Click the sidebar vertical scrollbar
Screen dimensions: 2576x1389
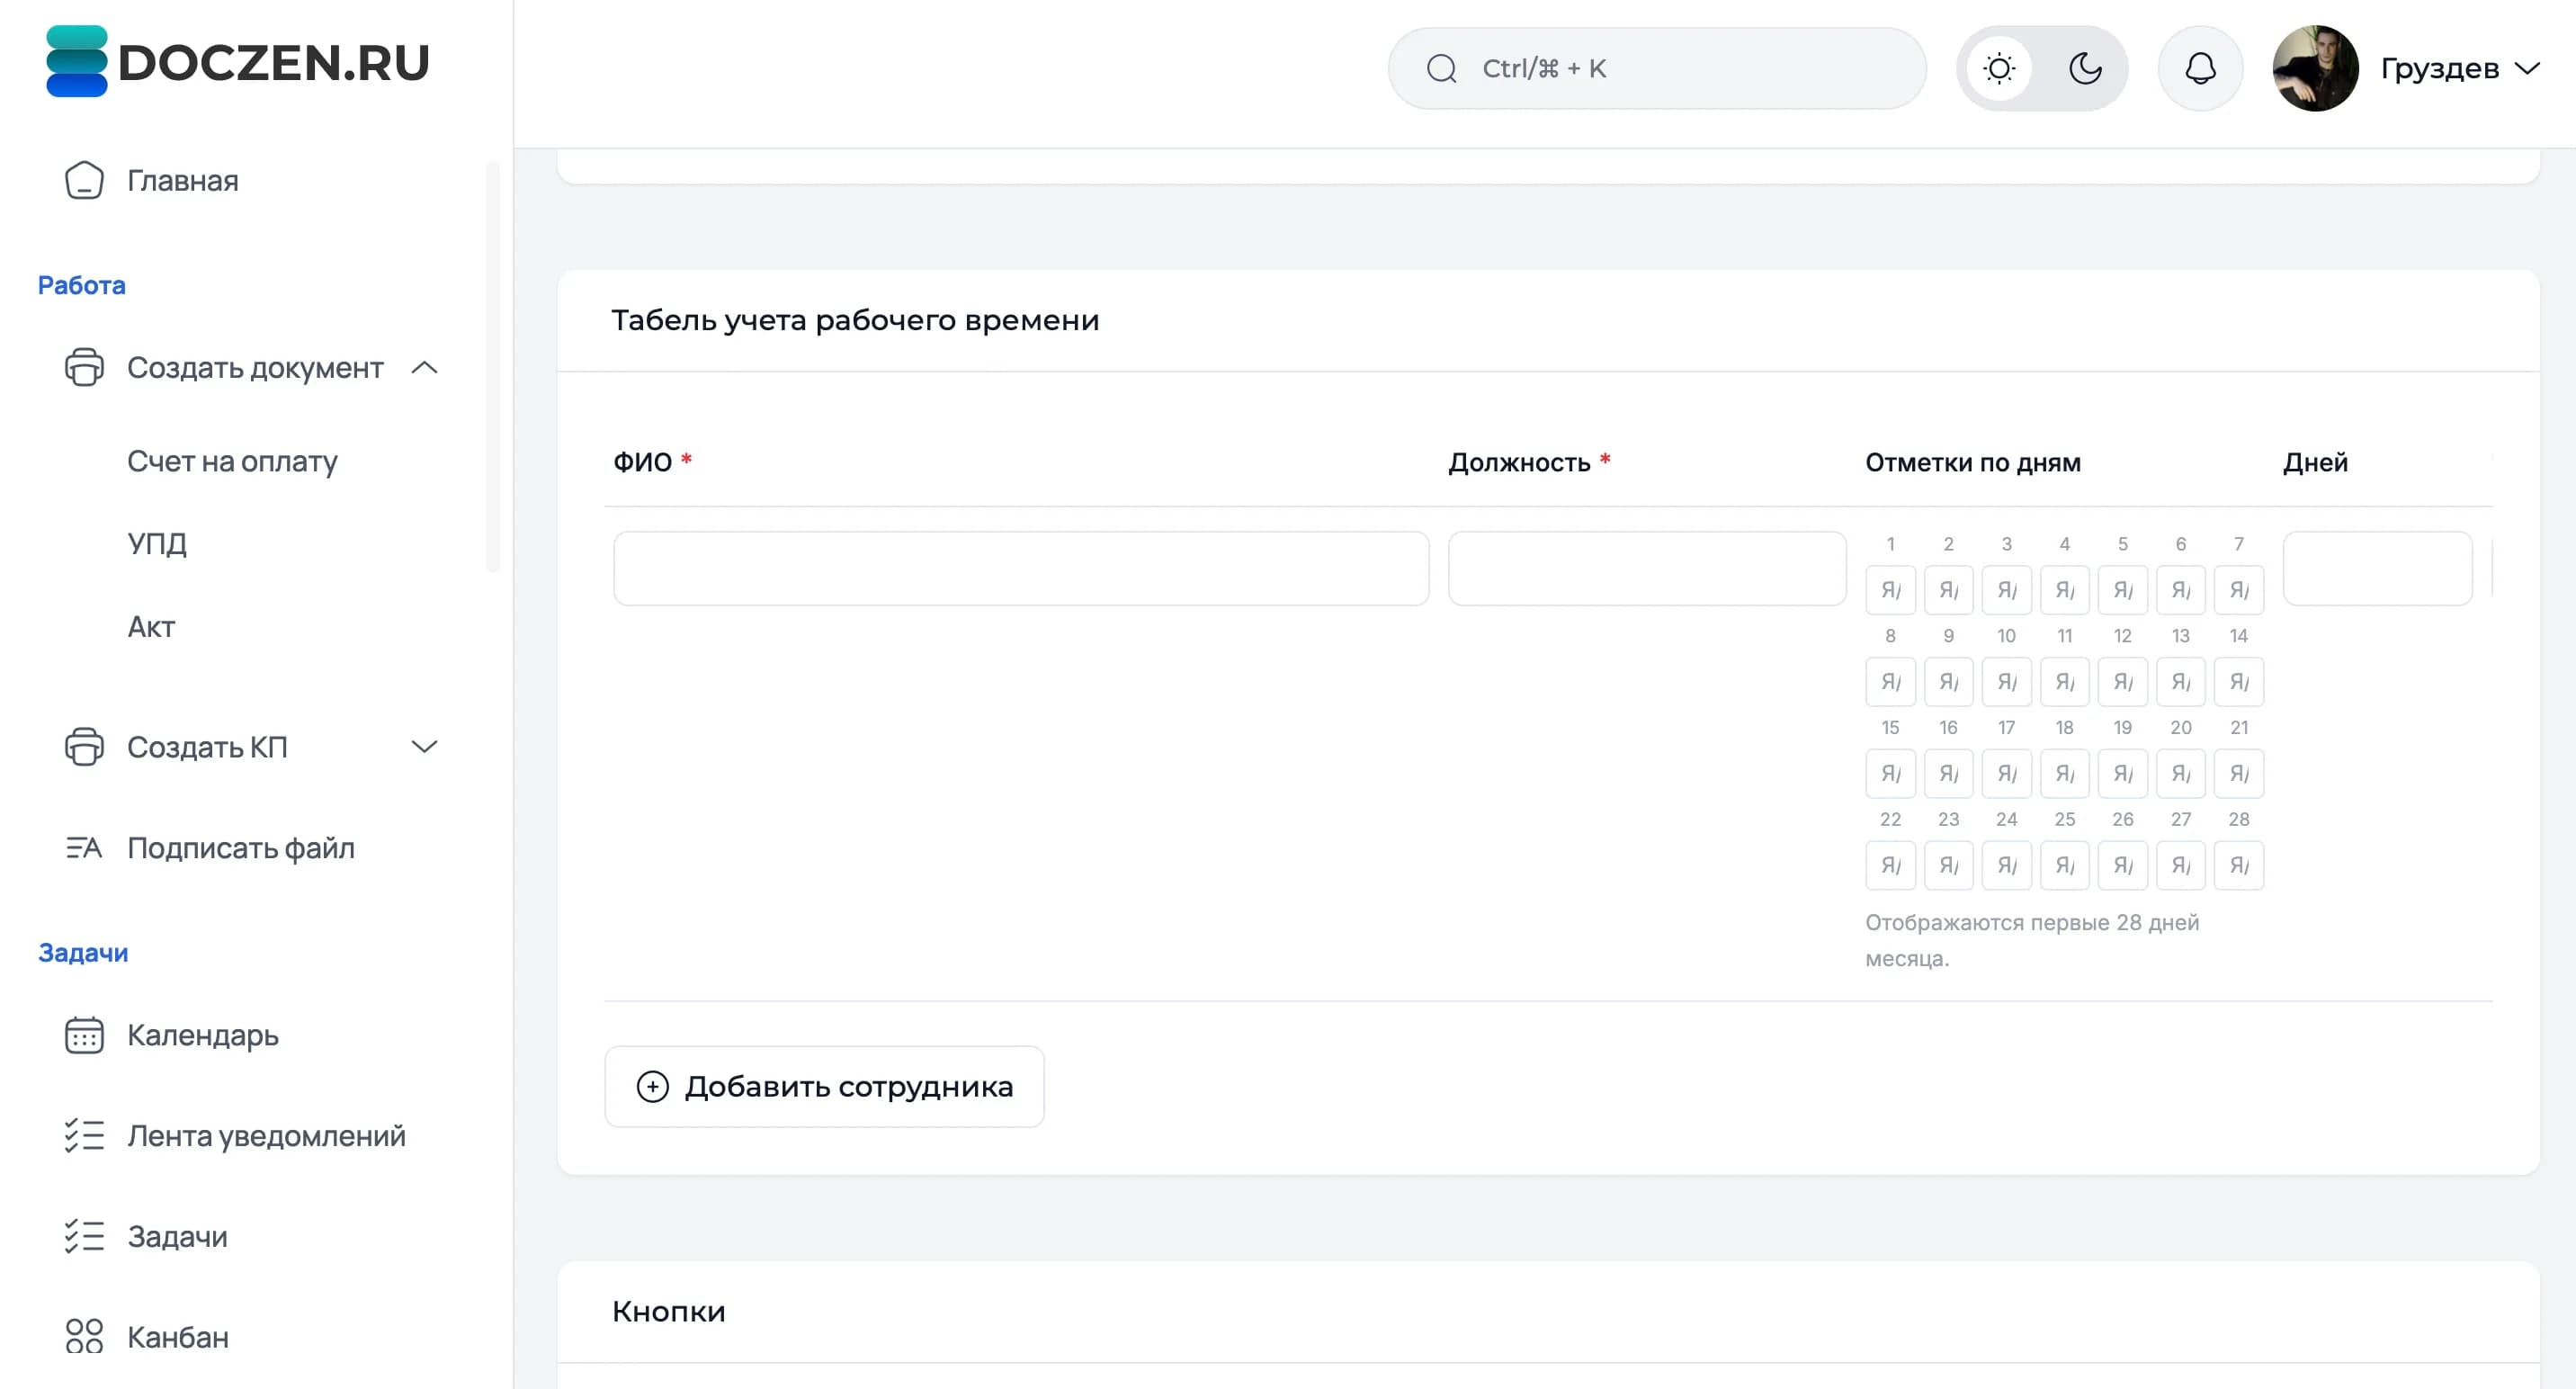(x=492, y=366)
